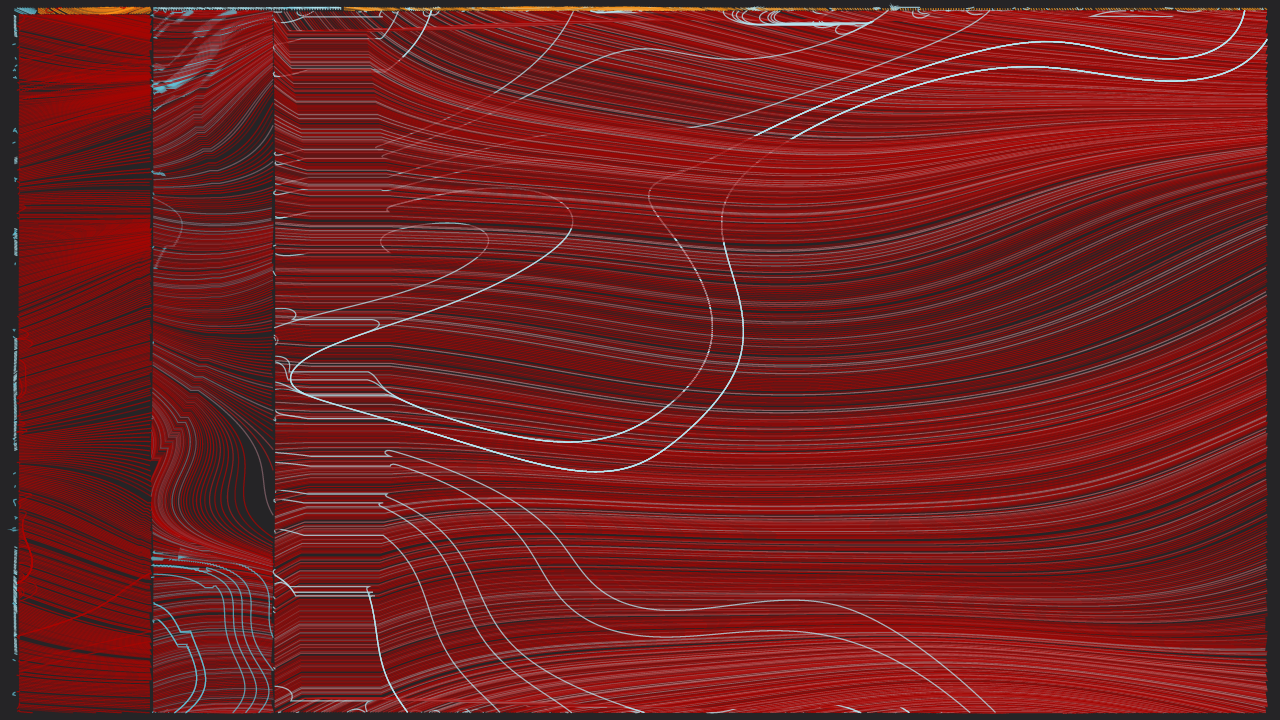Click the divider between middle panel and main canvas
Image resolution: width=1280 pixels, height=720 pixels.
274,360
